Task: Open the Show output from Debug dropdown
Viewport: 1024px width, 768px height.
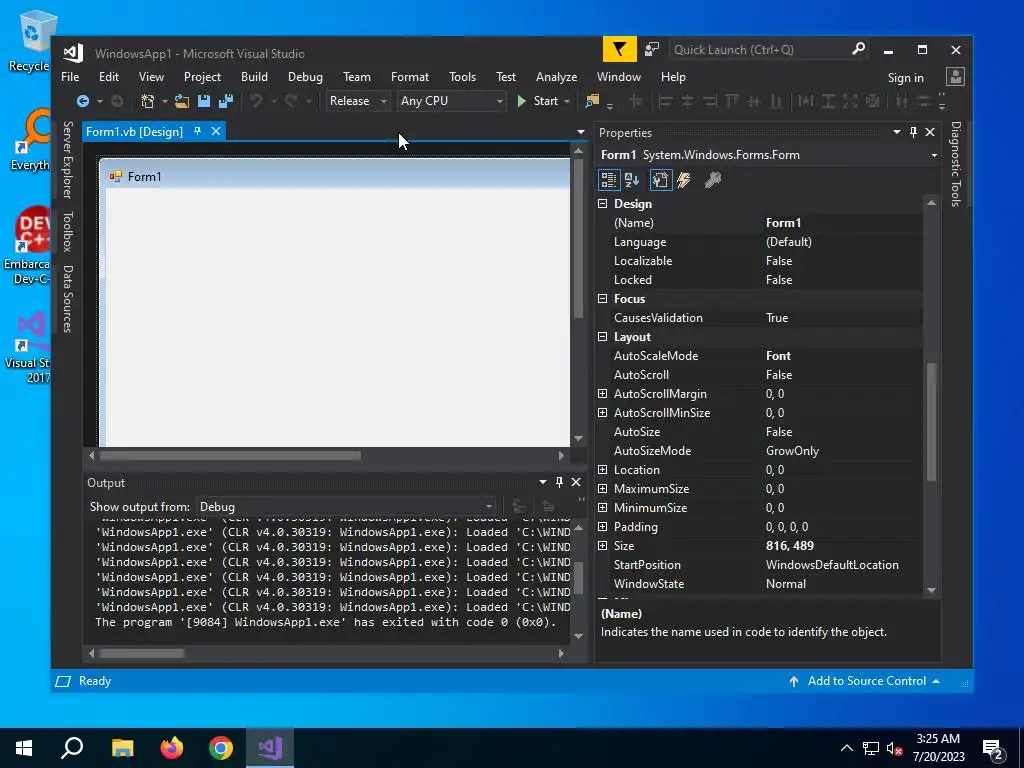Action: 346,507
